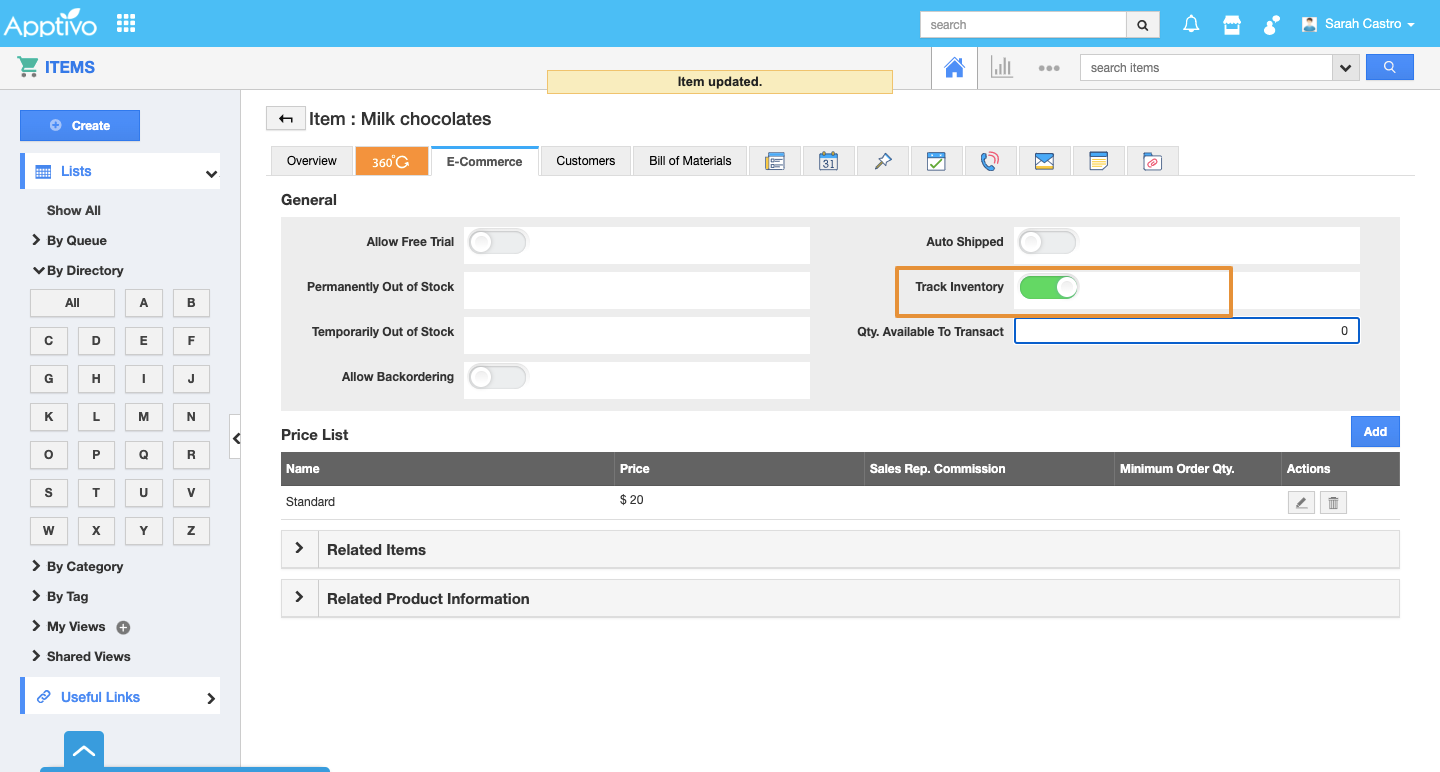This screenshot has height=772, width=1440.
Task: Toggle the Auto Shipped switch
Action: pos(1047,242)
